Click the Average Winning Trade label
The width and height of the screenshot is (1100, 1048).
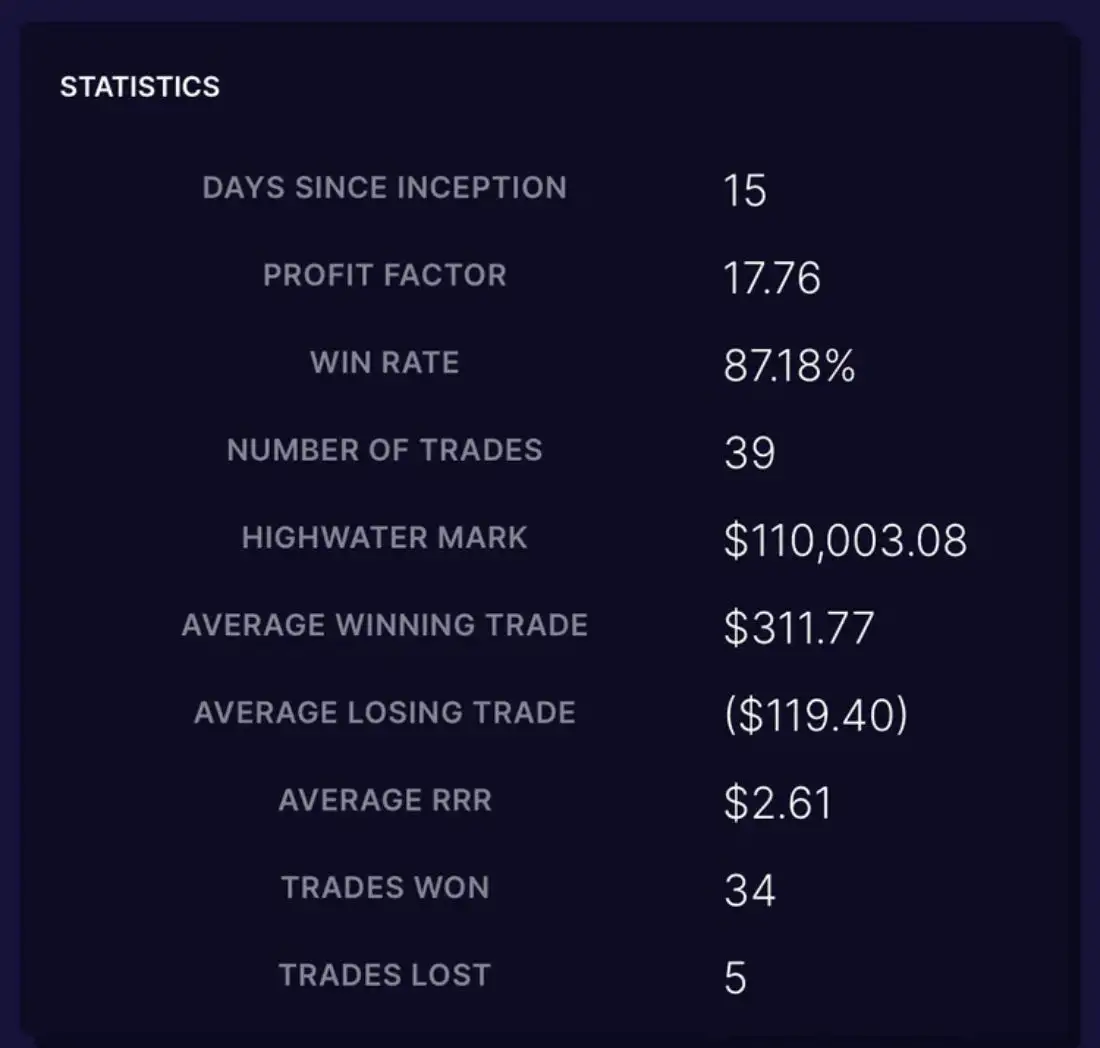point(384,626)
